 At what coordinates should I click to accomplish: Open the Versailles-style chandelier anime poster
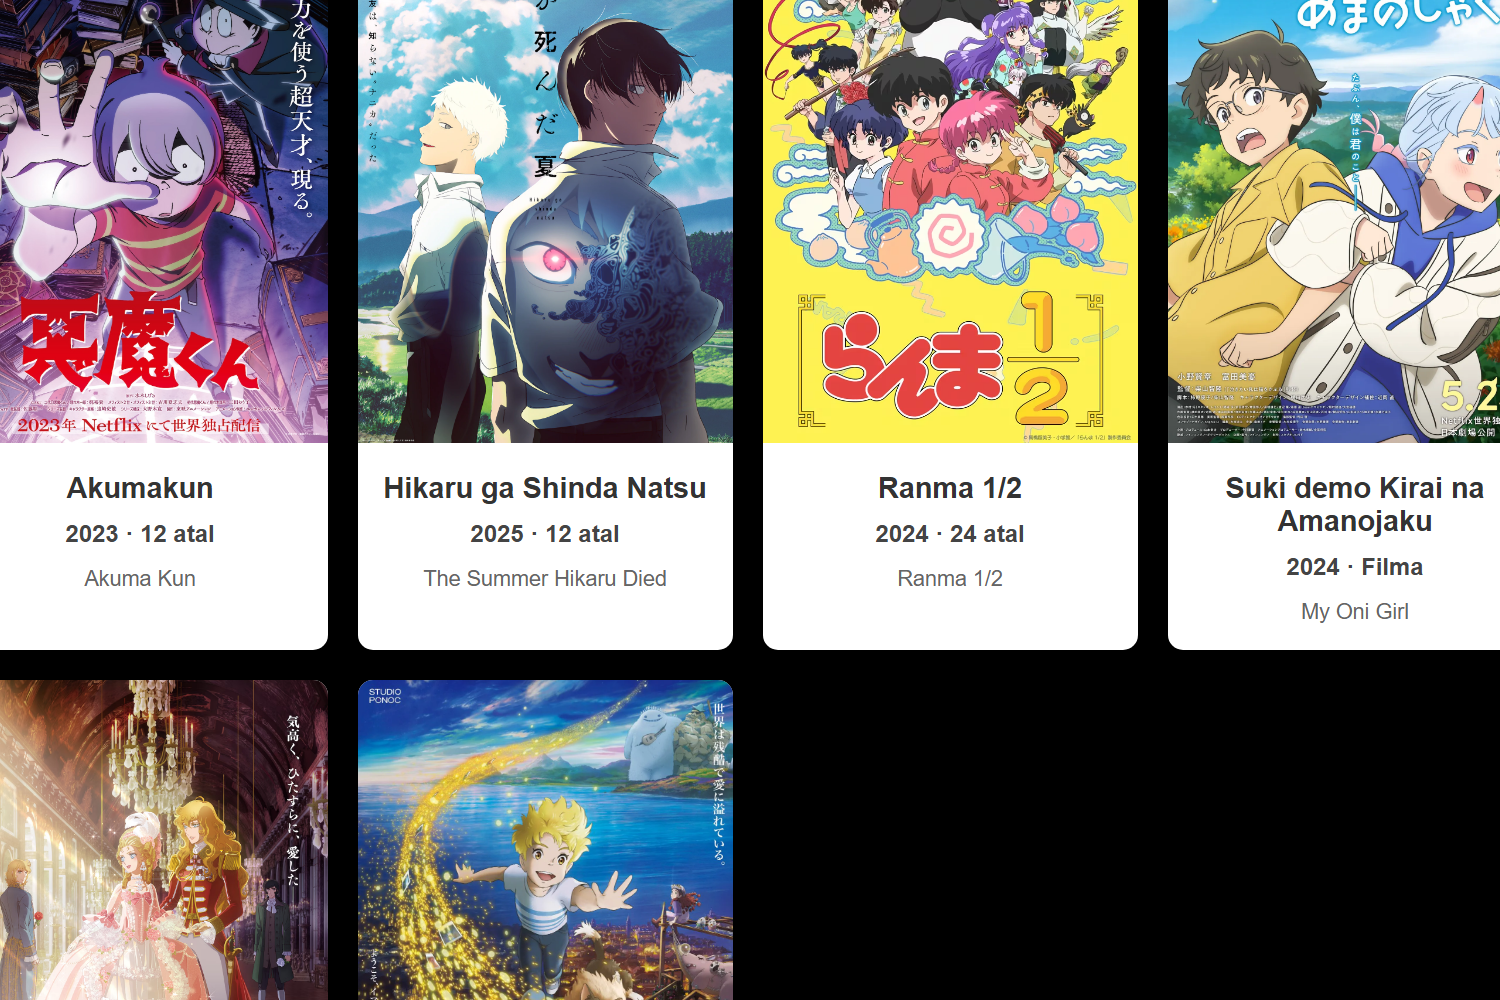(x=164, y=840)
